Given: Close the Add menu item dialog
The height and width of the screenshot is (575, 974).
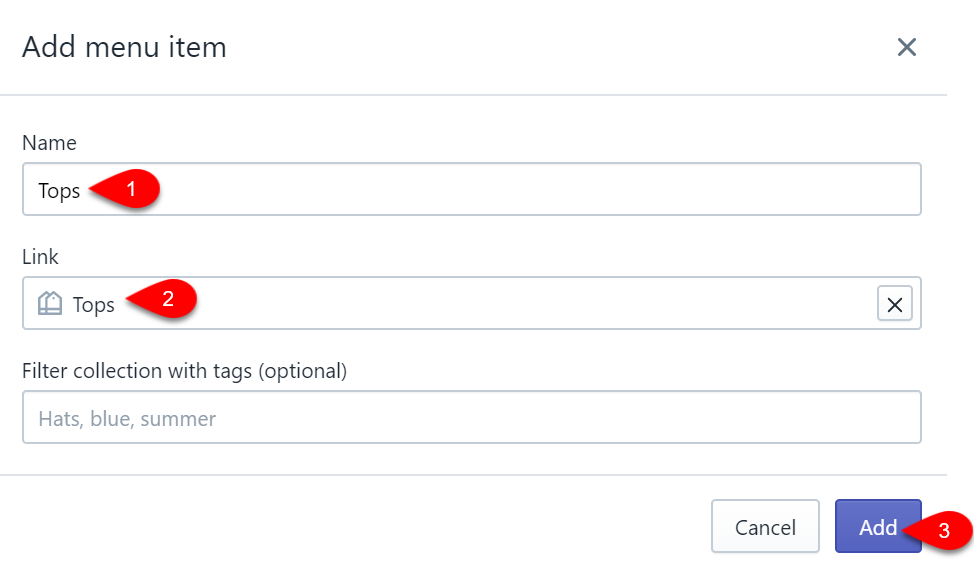Looking at the screenshot, I should pyautogui.click(x=906, y=47).
